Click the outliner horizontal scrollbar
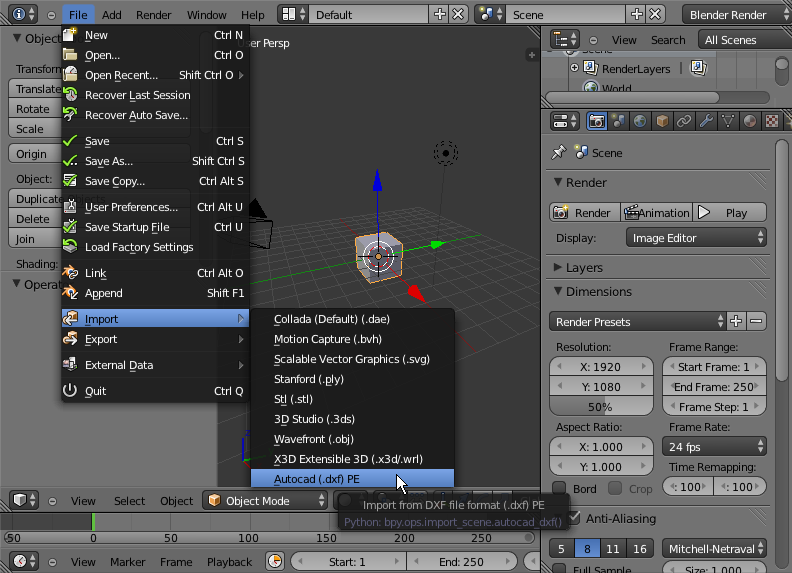792x573 pixels. (x=632, y=97)
